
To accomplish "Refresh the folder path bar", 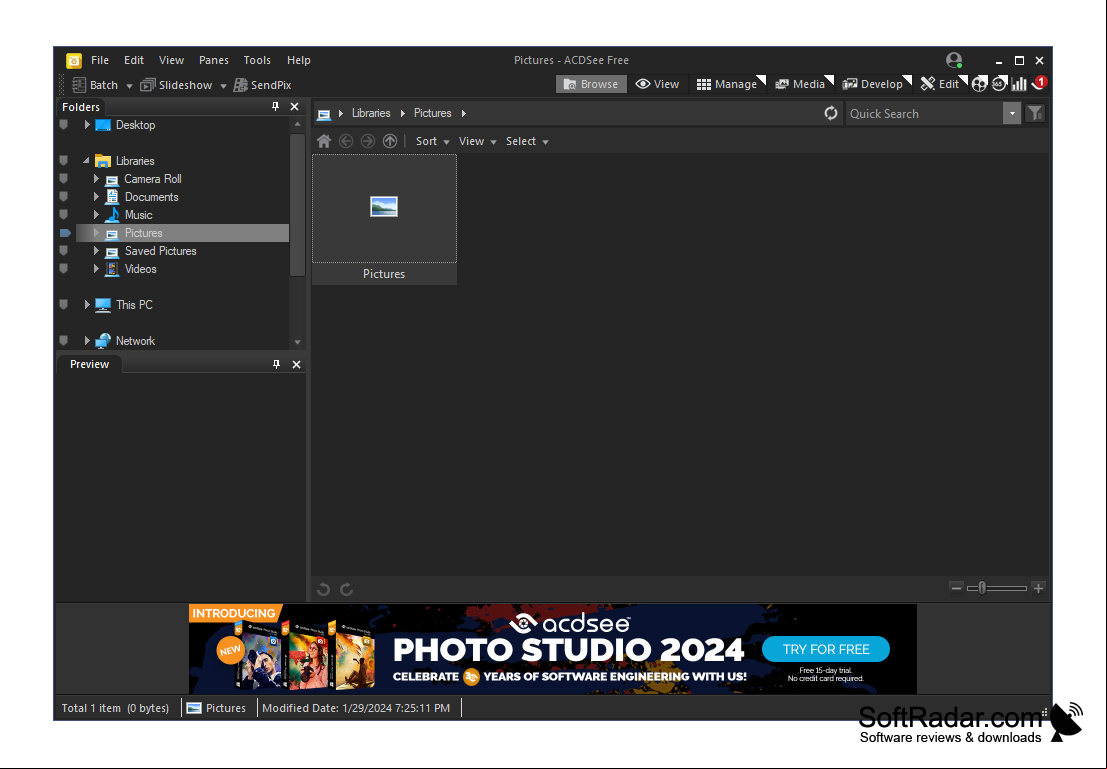I will pos(831,113).
